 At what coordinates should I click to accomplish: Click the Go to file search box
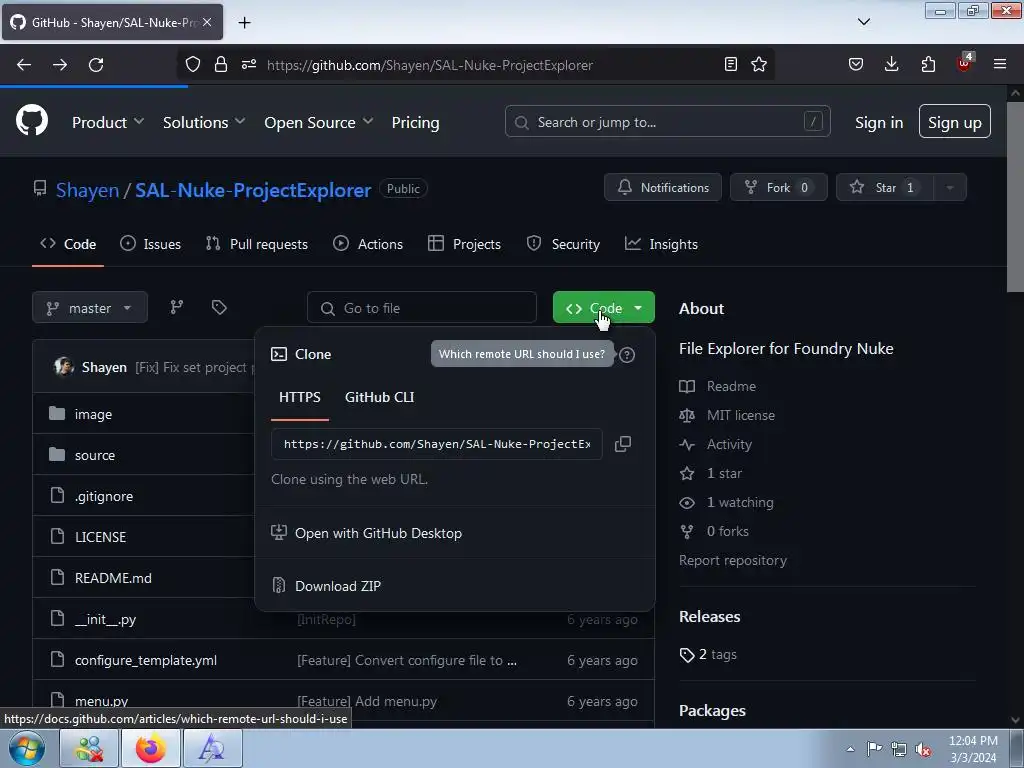tap(422, 308)
